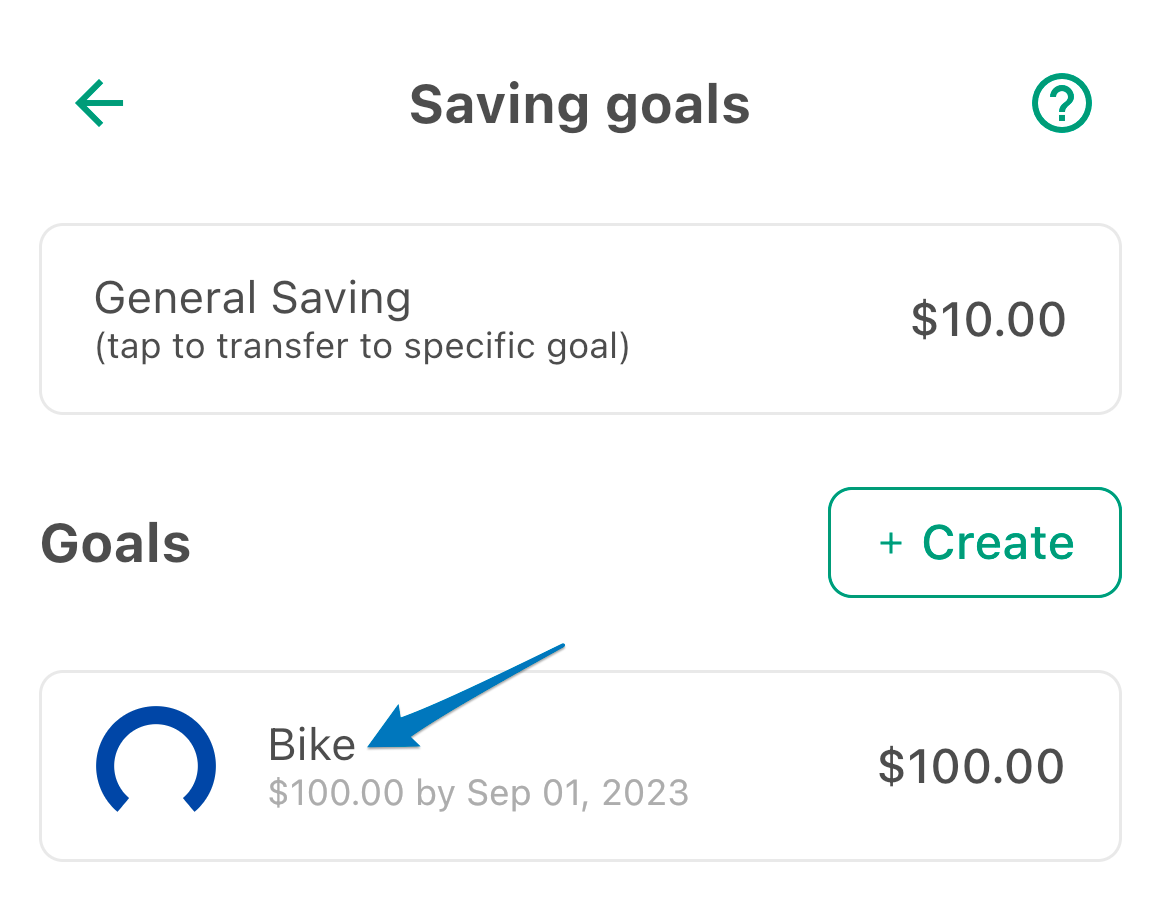Tap the Bike goal deadline Sep 01, 2023
The height and width of the screenshot is (902, 1164).
click(x=578, y=793)
